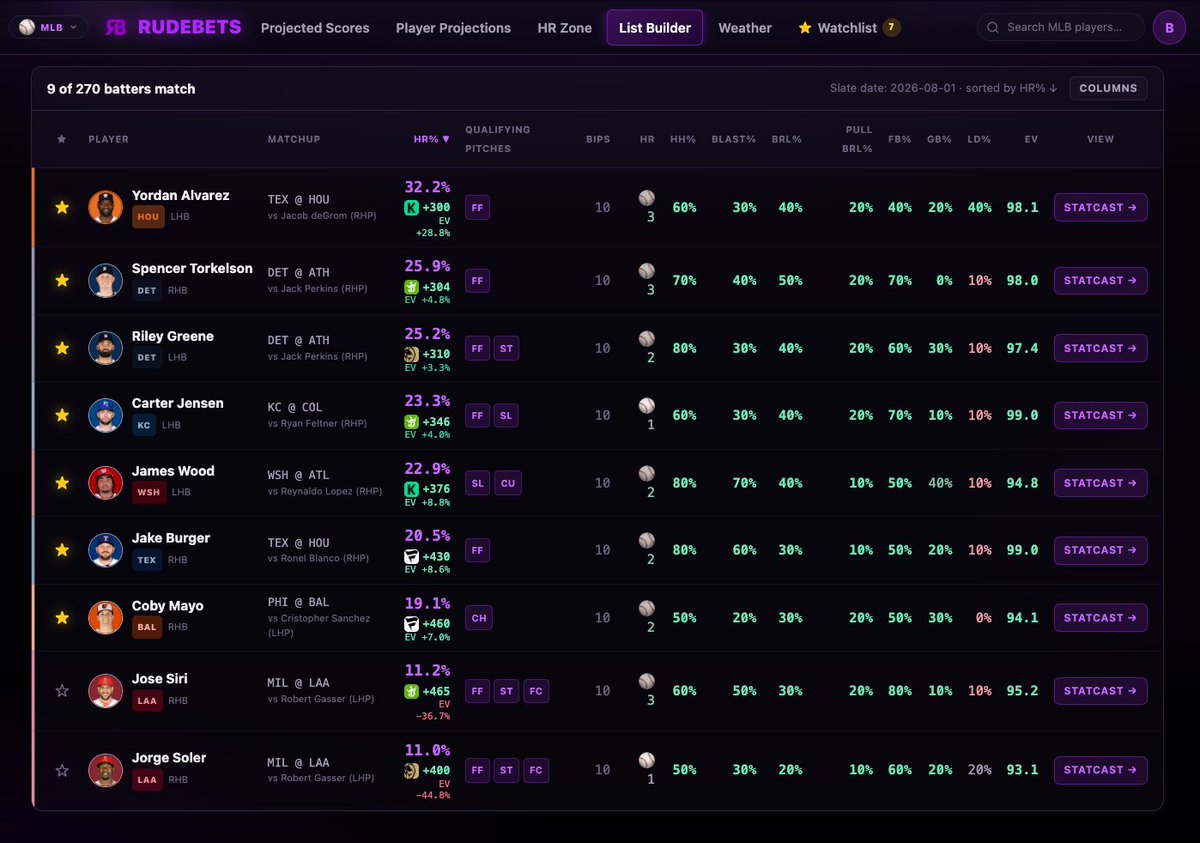Open James Wood STATCAST view
This screenshot has height=843, width=1200.
tap(1100, 483)
